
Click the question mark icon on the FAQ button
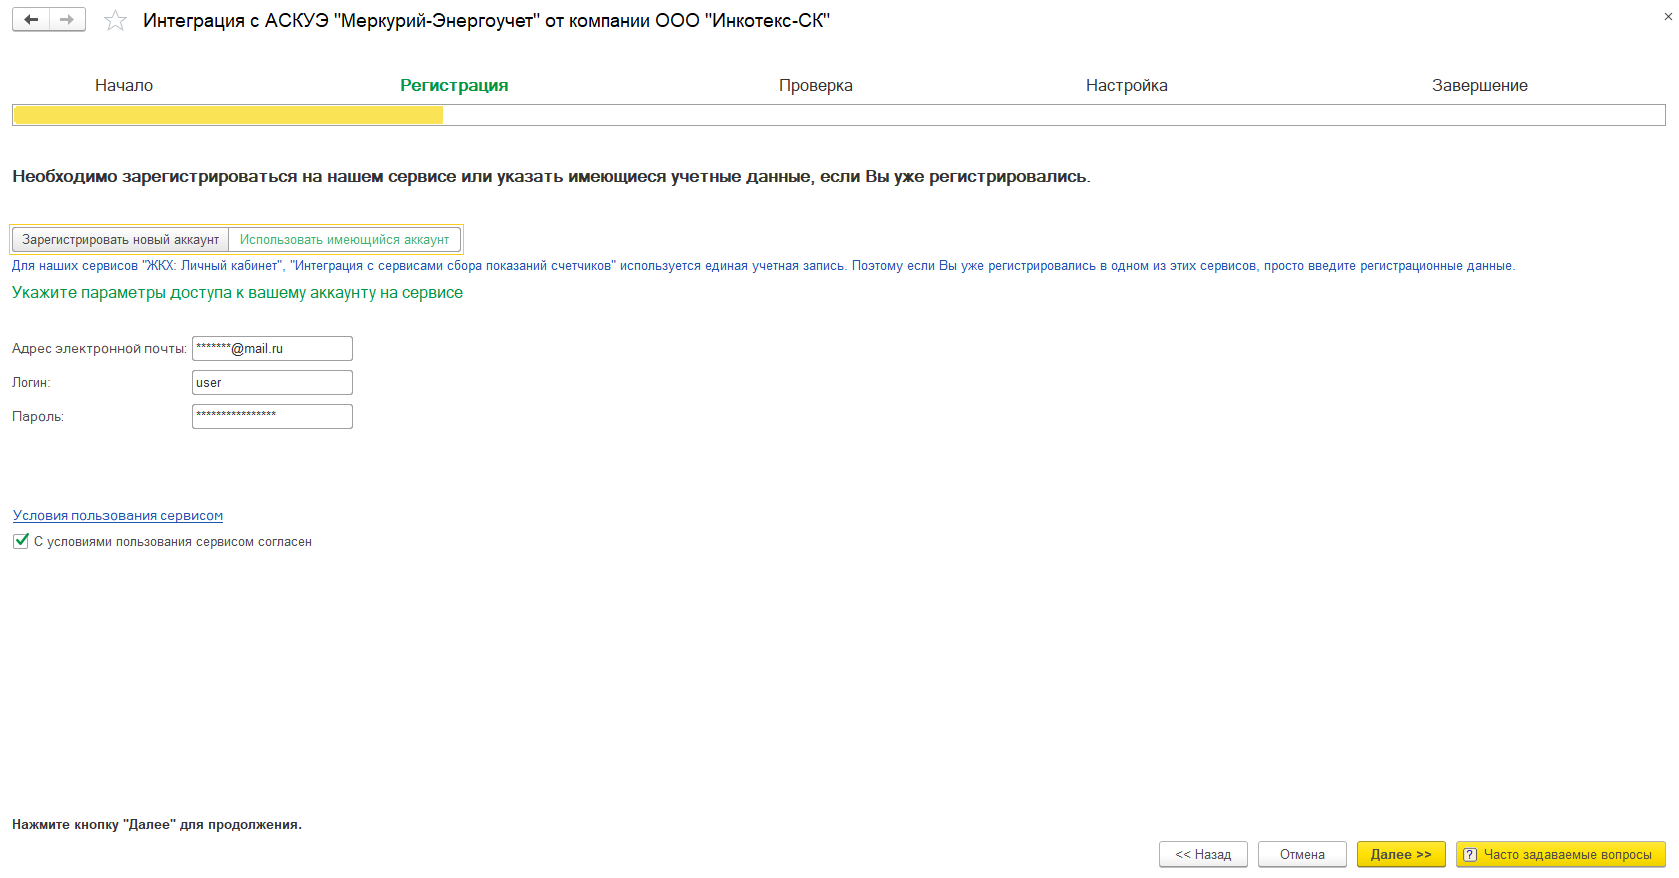click(1470, 855)
